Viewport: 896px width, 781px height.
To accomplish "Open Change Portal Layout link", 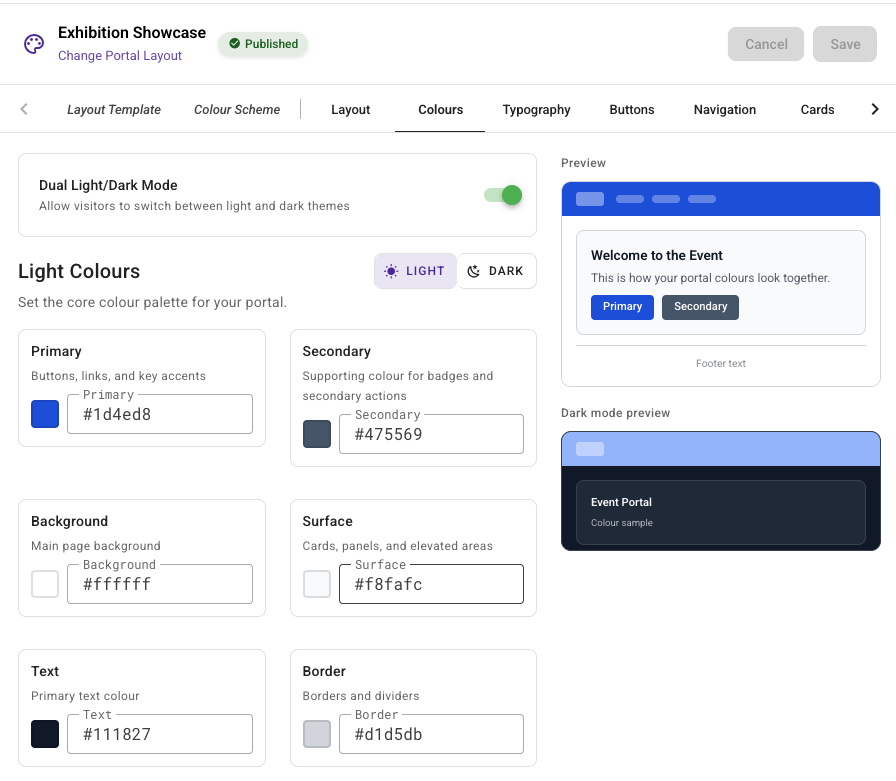I will pos(119,55).
